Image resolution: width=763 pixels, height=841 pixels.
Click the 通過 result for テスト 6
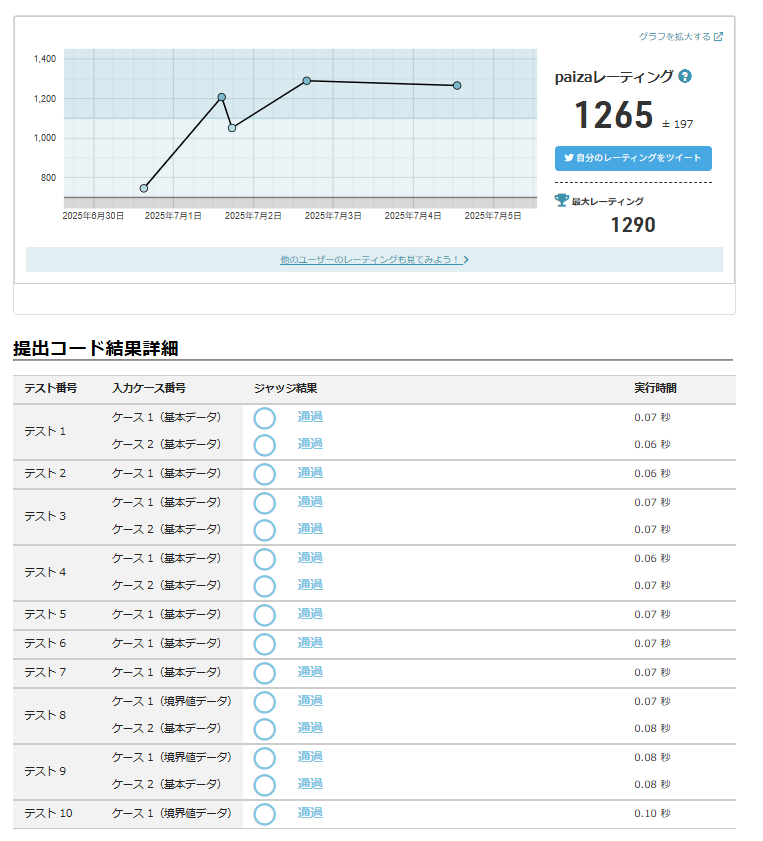pos(310,643)
